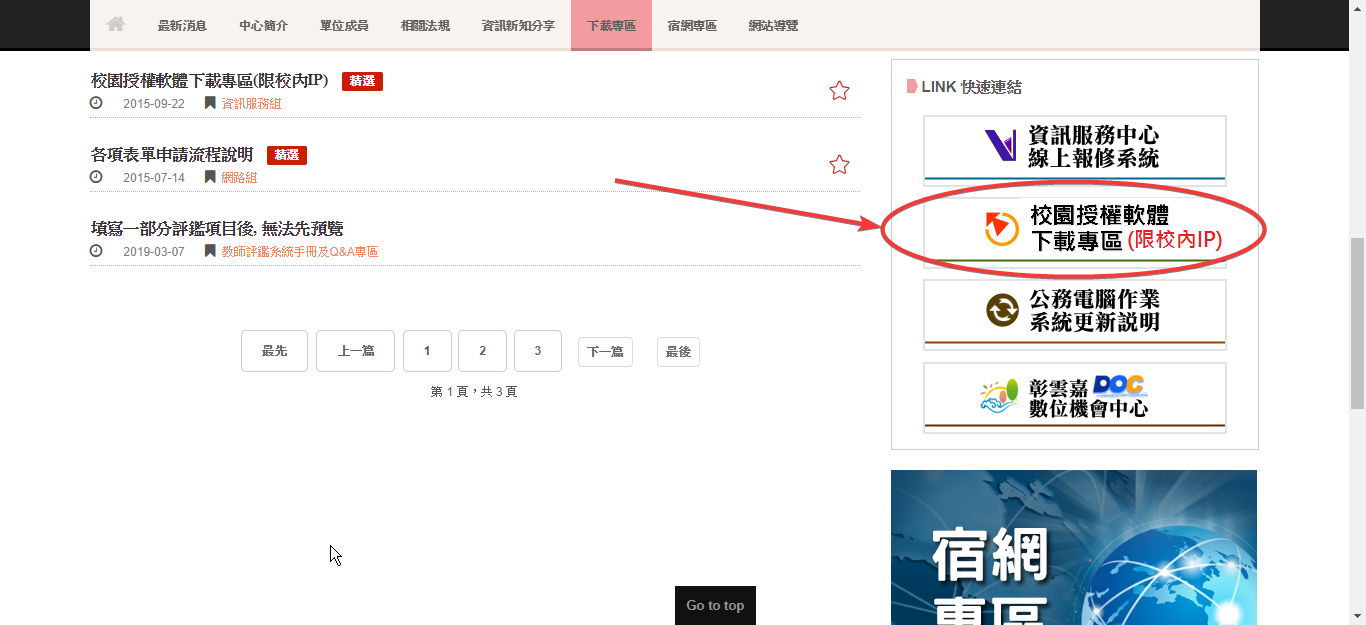Open 相關法規 from the navigation bar
This screenshot has width=1366, height=625.
pos(425,25)
